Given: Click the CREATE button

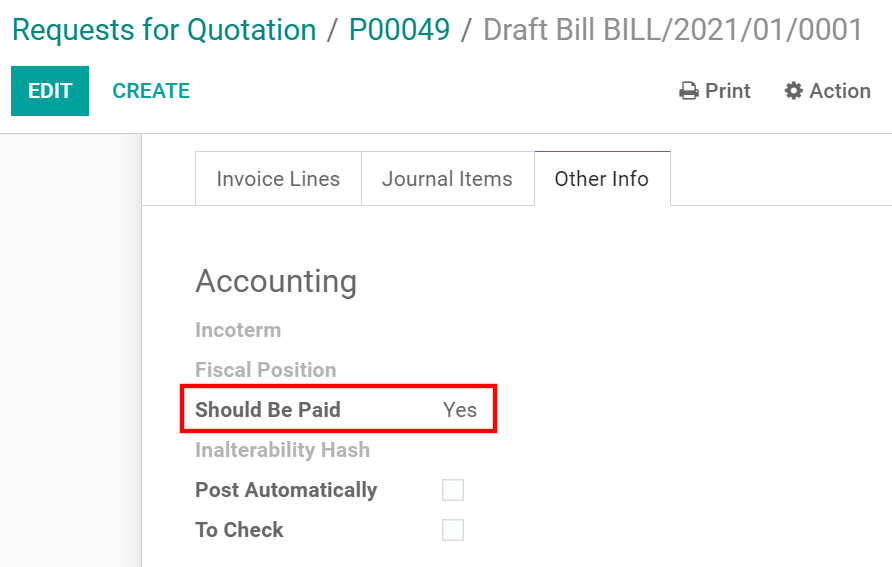Looking at the screenshot, I should pos(151,91).
